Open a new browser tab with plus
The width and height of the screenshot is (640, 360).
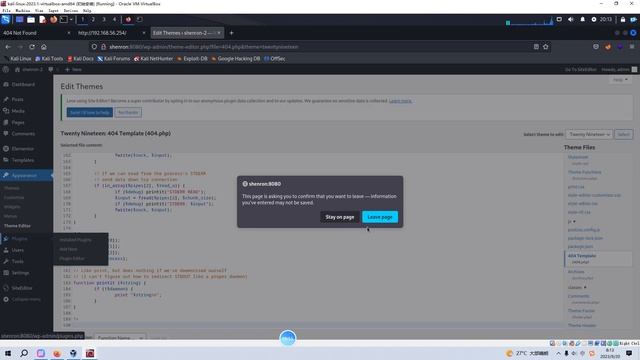tap(231, 33)
